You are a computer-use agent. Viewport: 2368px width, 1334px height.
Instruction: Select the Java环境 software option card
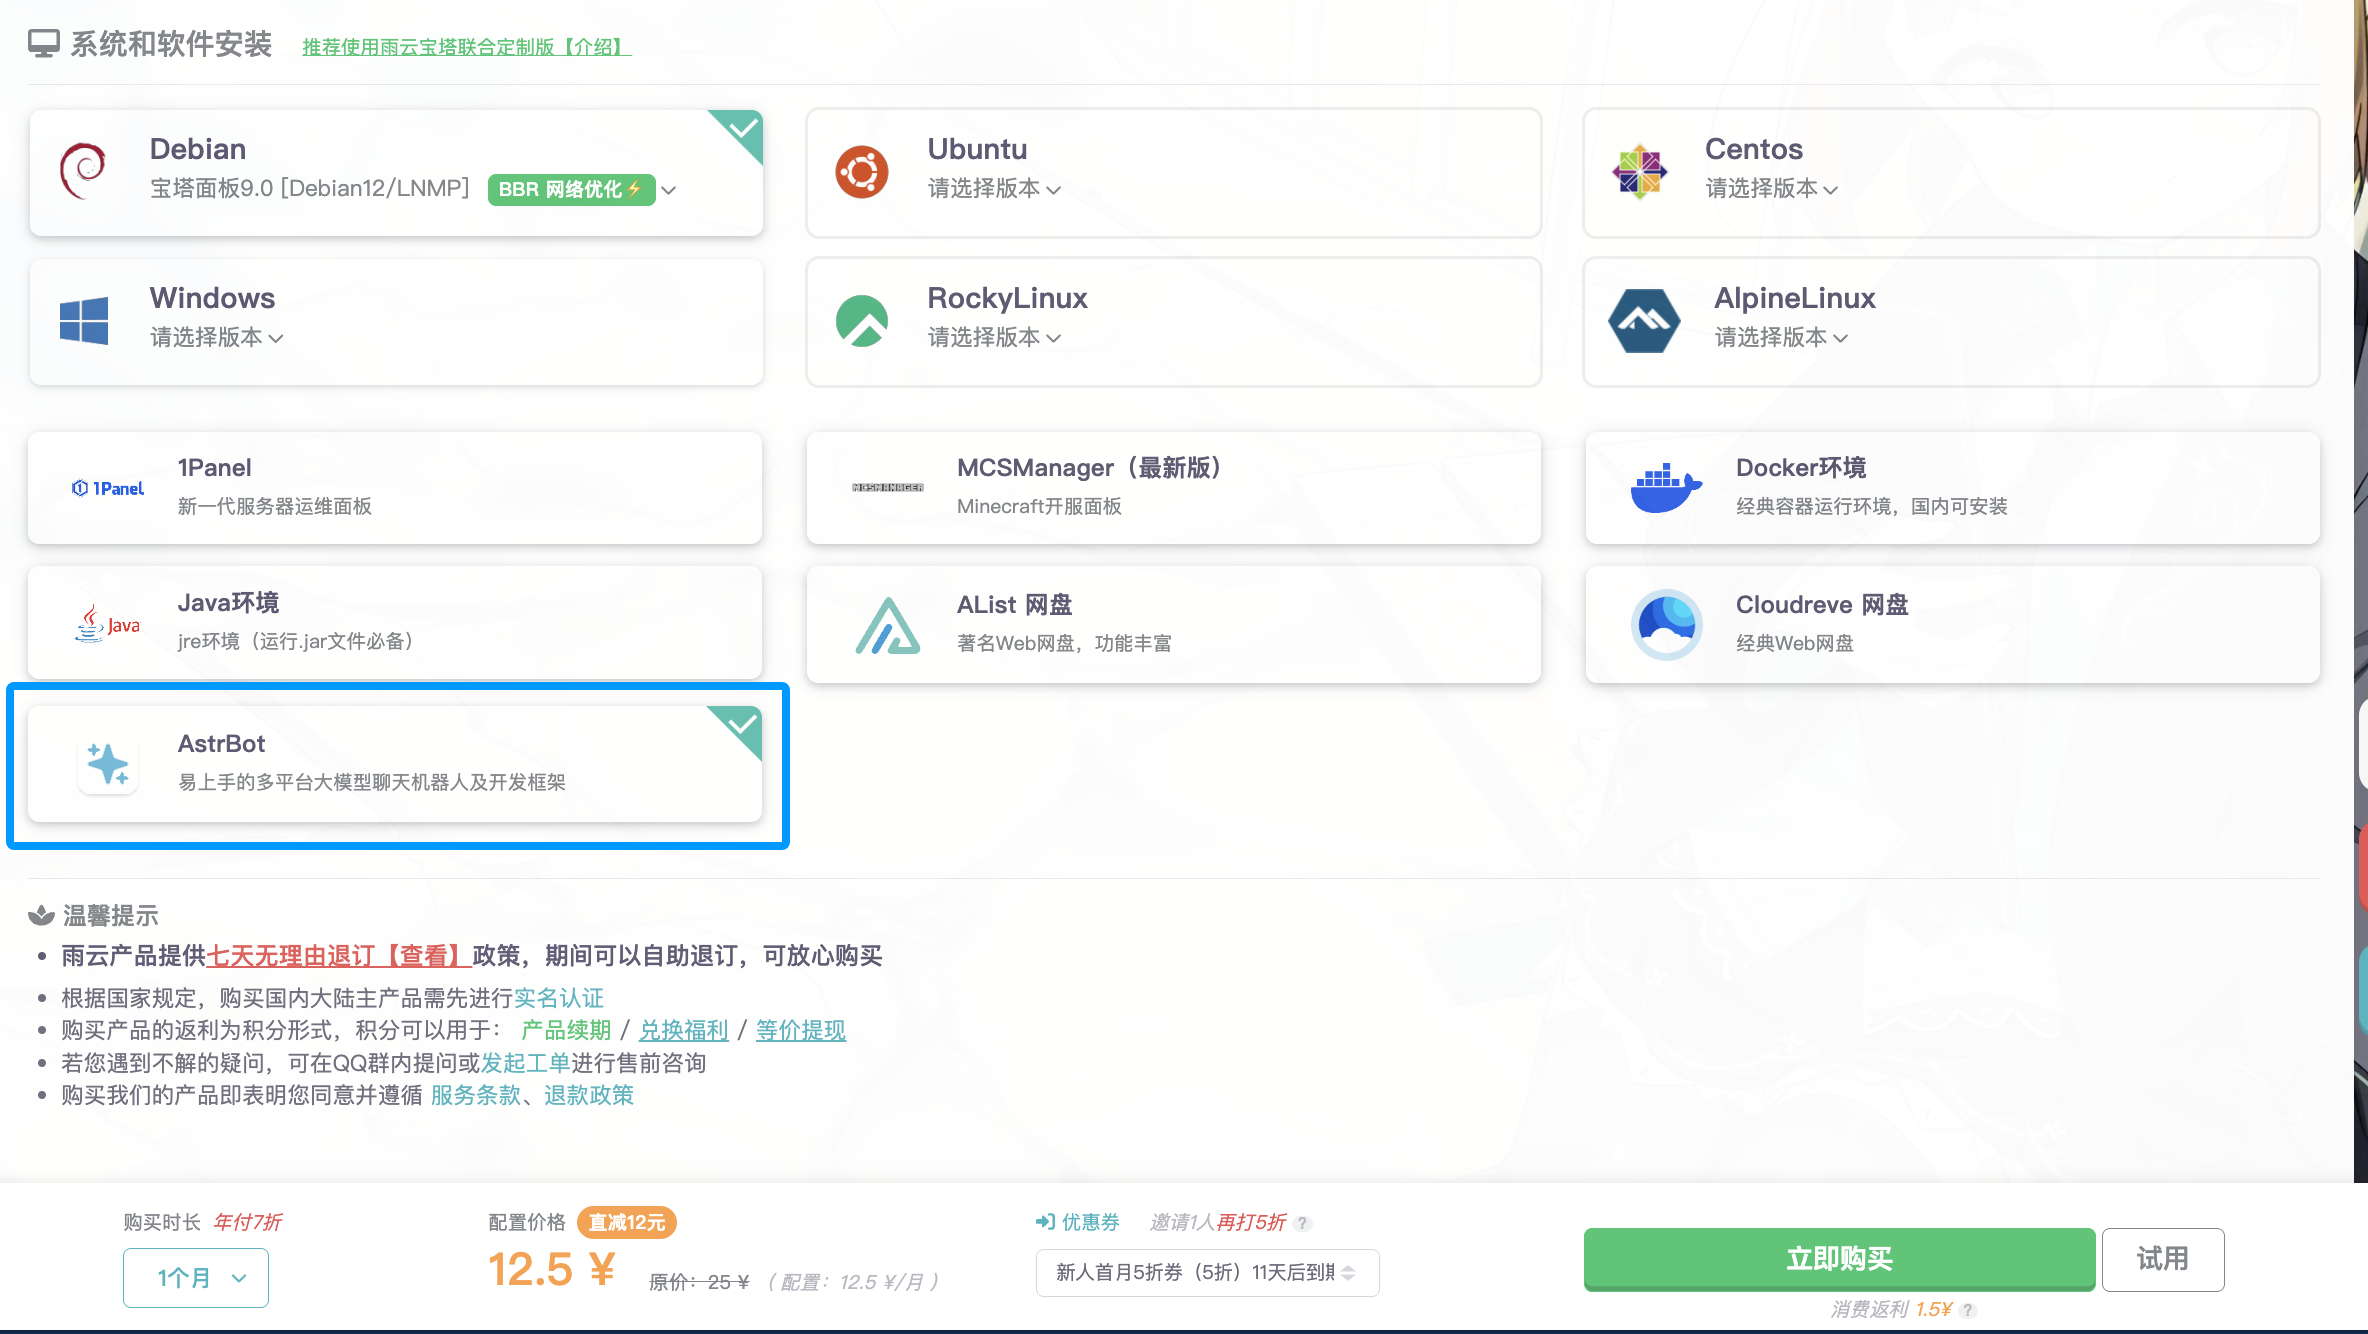coord(395,623)
